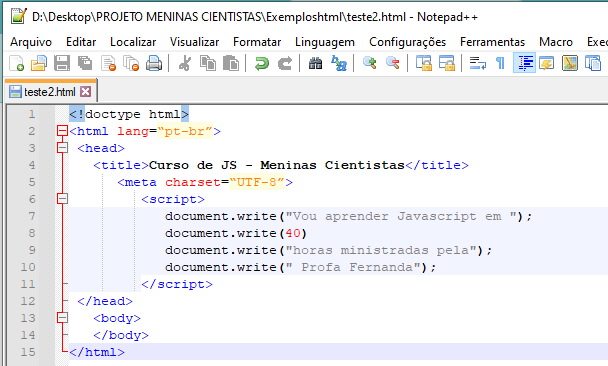Click the Open file folder icon
Screen dimensions: 608x366
[x=39, y=63]
